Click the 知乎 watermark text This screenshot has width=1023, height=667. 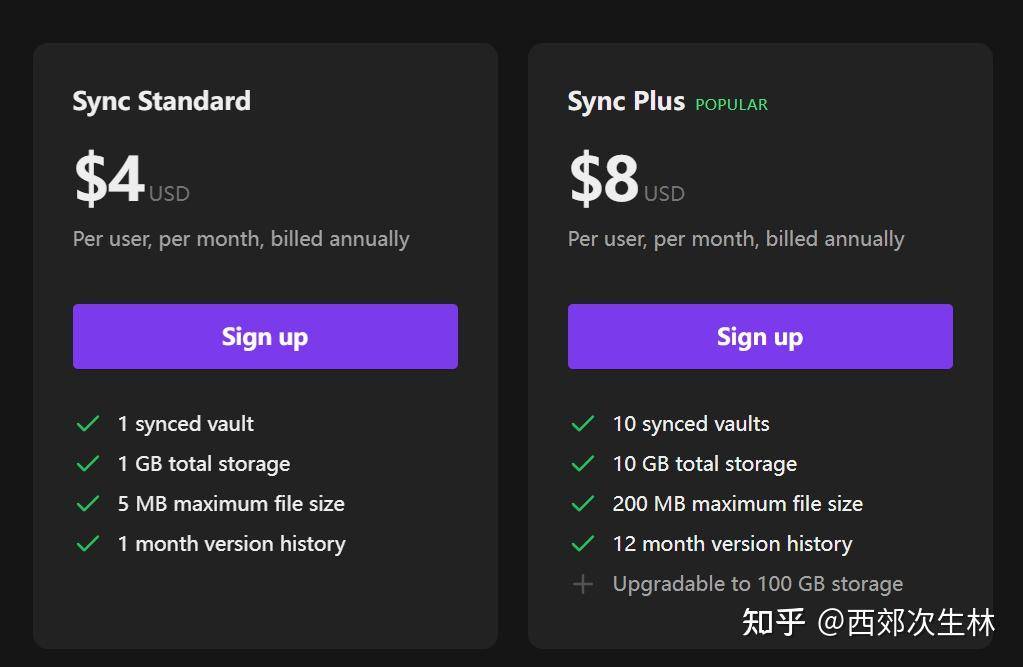pyautogui.click(x=773, y=622)
